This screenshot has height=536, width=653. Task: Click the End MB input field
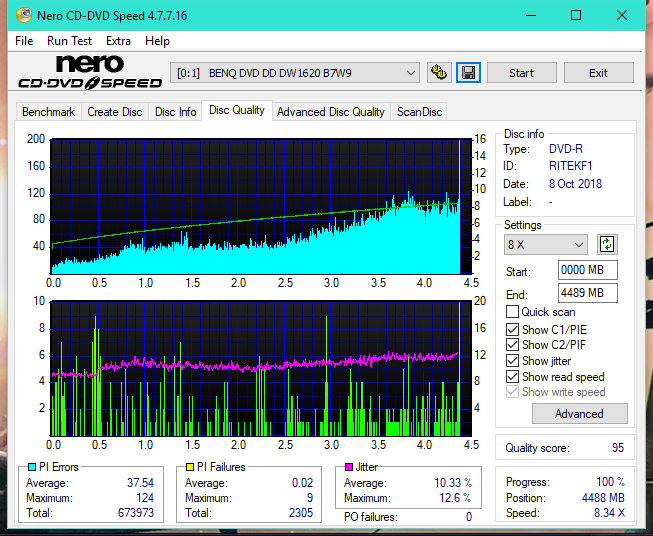tap(588, 293)
